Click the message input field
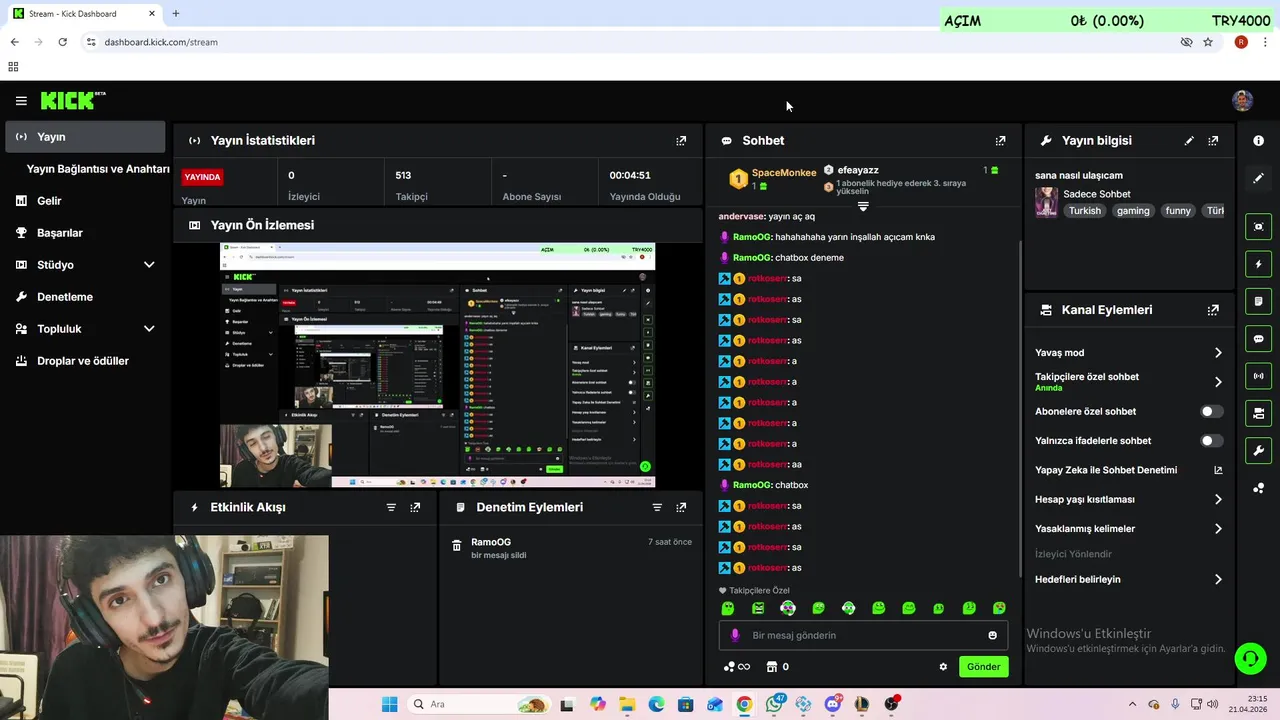The width and height of the screenshot is (1280, 720). click(863, 635)
